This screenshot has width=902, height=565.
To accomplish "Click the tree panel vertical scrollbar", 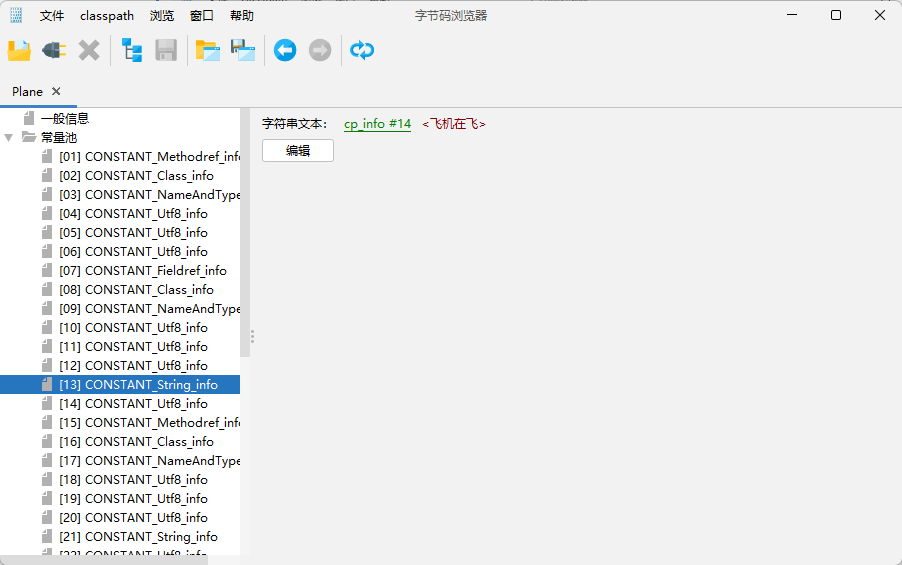I will click(245, 230).
